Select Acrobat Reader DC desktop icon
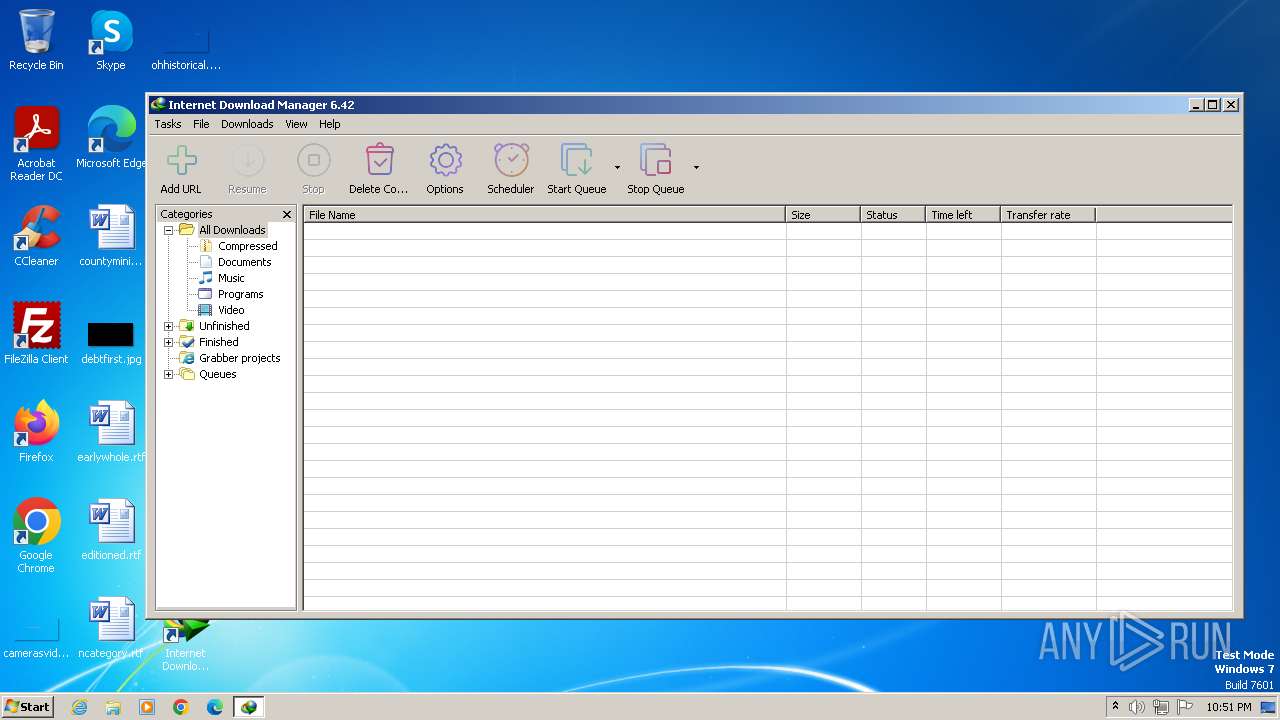The height and width of the screenshot is (720, 1280). pyautogui.click(x=36, y=144)
